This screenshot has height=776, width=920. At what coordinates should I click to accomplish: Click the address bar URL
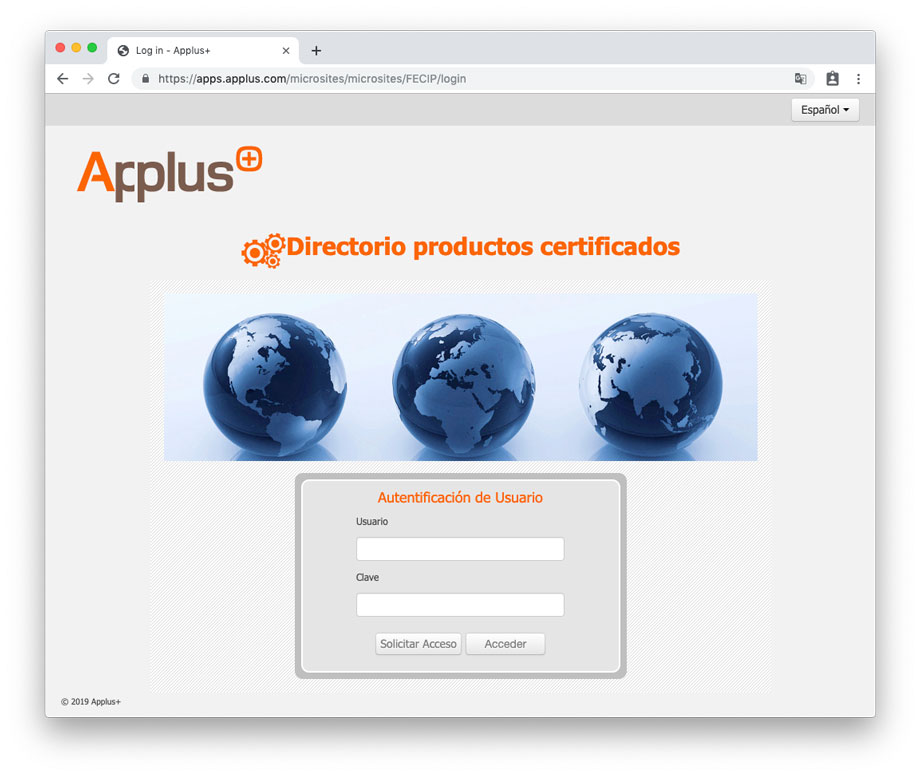point(312,79)
